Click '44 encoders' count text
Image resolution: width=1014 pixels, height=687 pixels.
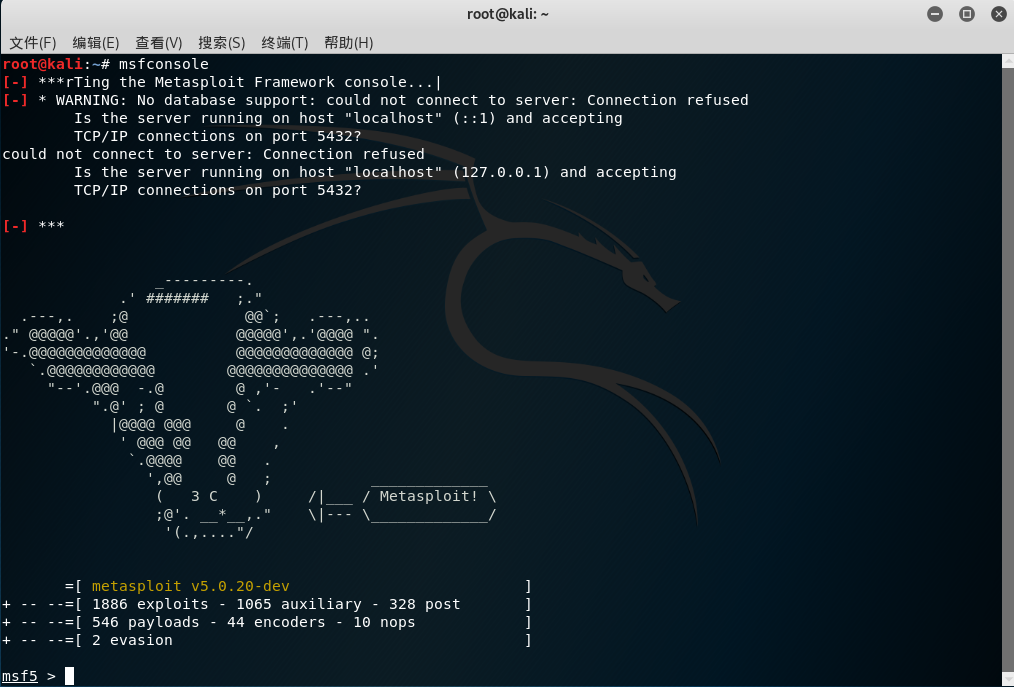pyautogui.click(x=276, y=622)
